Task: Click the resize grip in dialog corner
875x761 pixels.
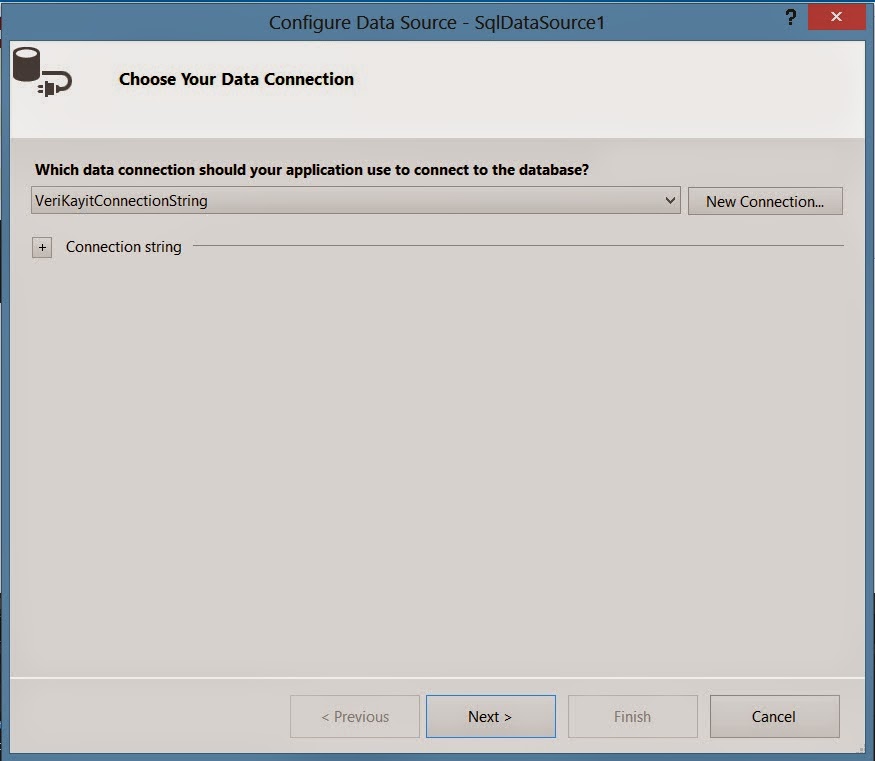Action: [x=860, y=749]
